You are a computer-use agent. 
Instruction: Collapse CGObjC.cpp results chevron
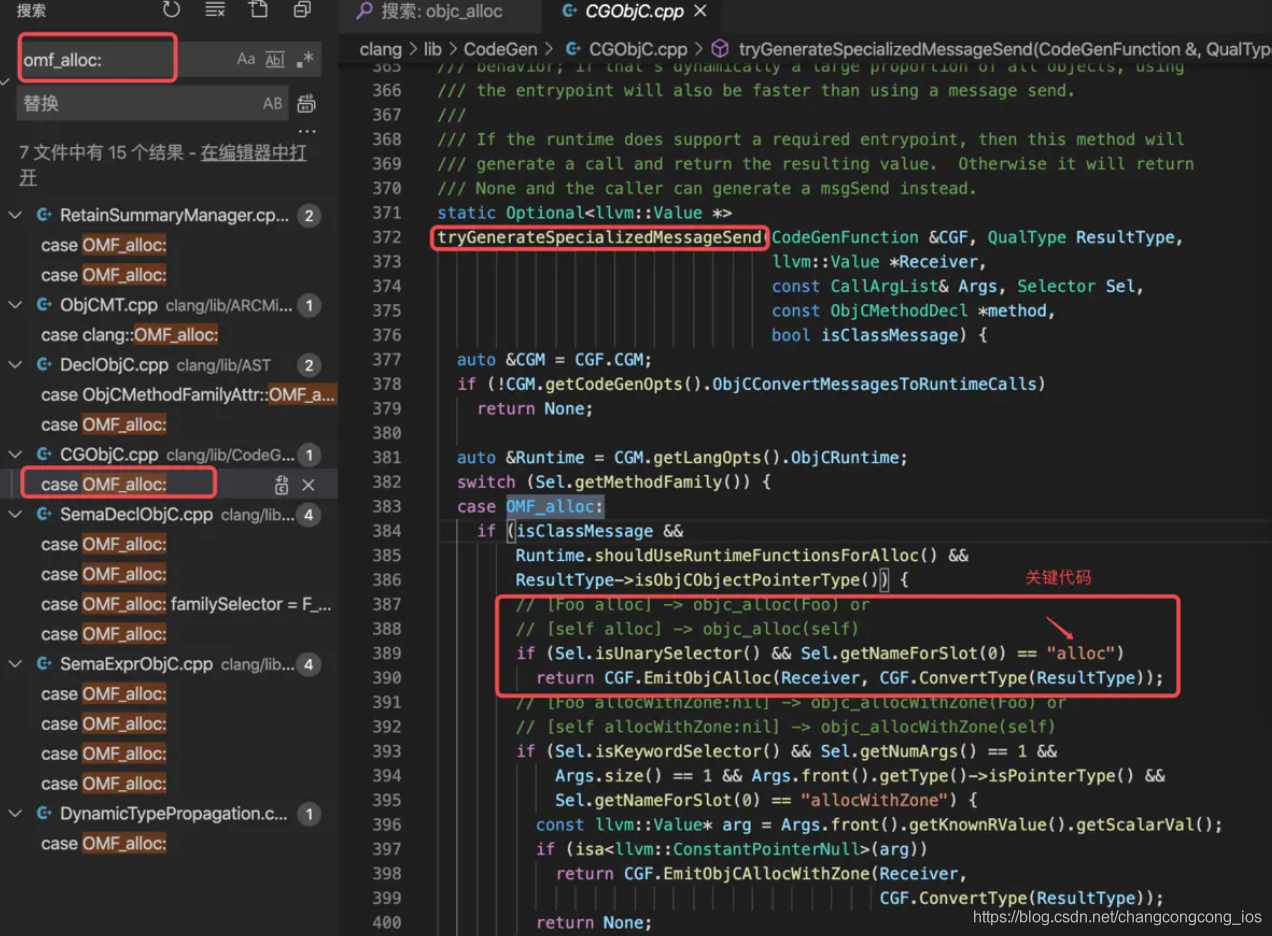[x=16, y=455]
